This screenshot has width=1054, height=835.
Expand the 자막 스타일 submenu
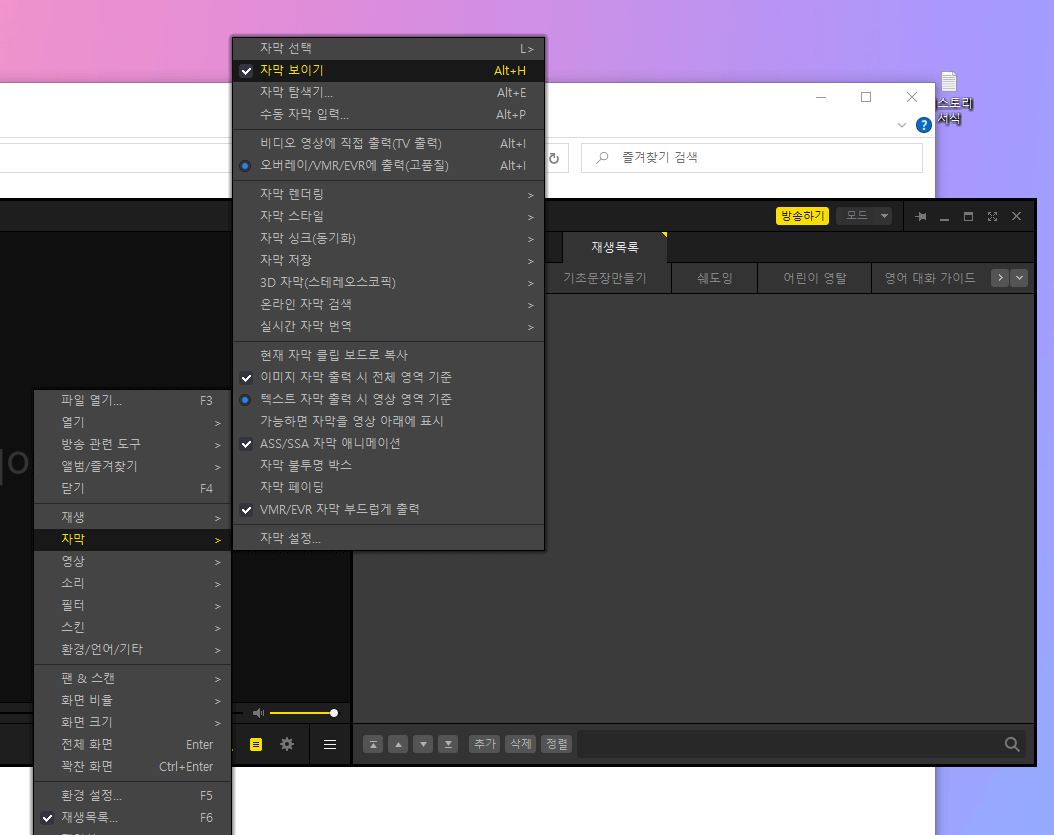click(300, 216)
